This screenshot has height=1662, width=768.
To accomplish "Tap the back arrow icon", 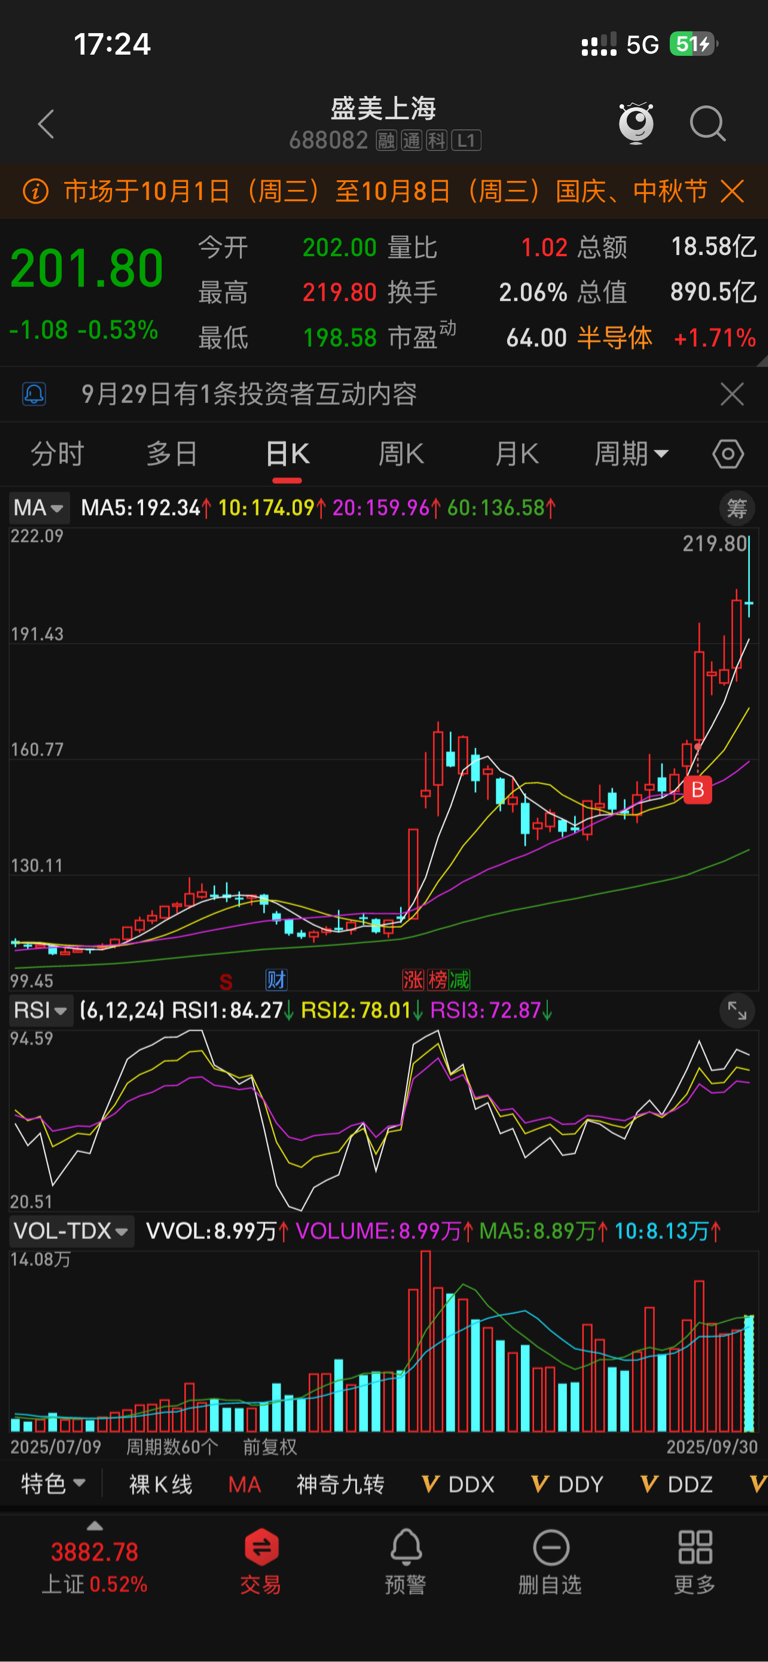I will 45,124.
